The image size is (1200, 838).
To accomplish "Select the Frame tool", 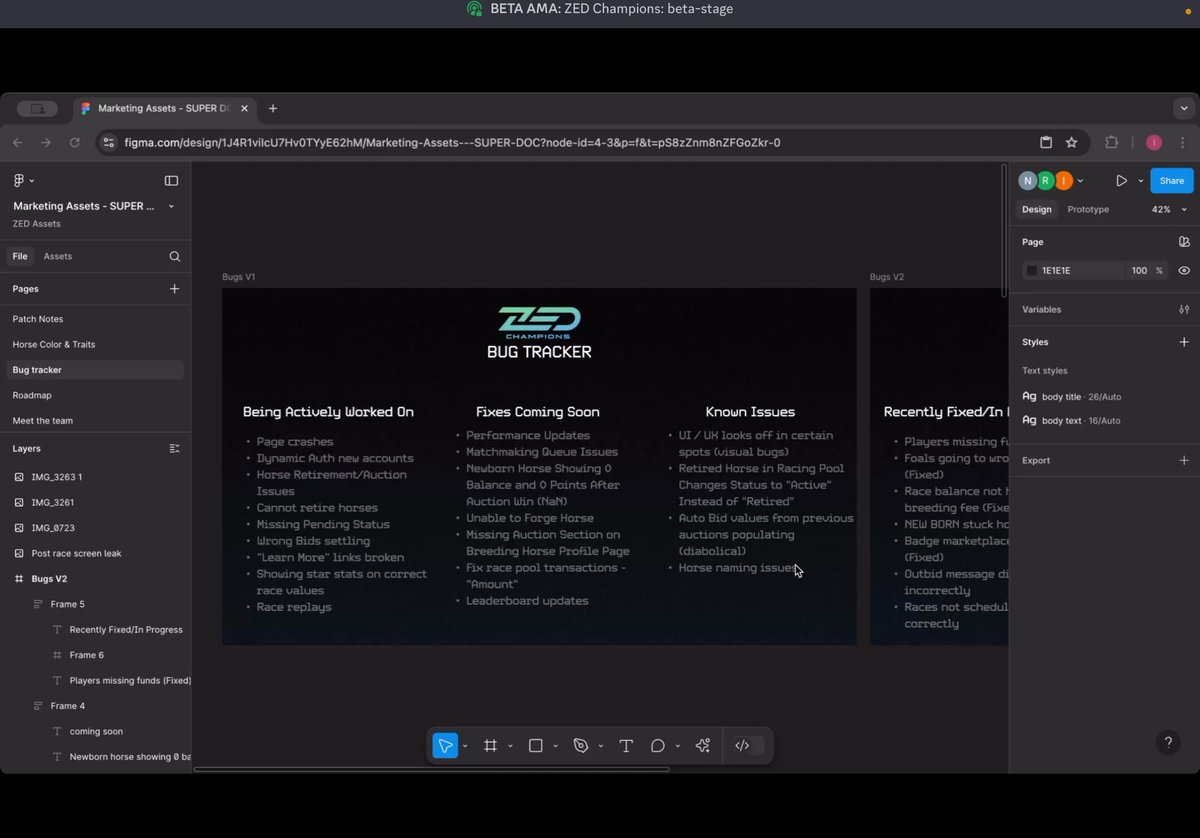I will pyautogui.click(x=490, y=745).
